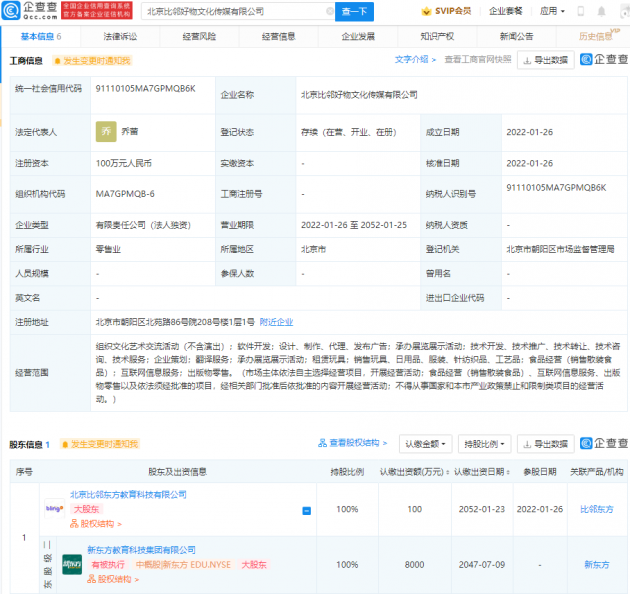Click the bling shareholder logo thumbnail
630x594 pixels.
[55, 508]
